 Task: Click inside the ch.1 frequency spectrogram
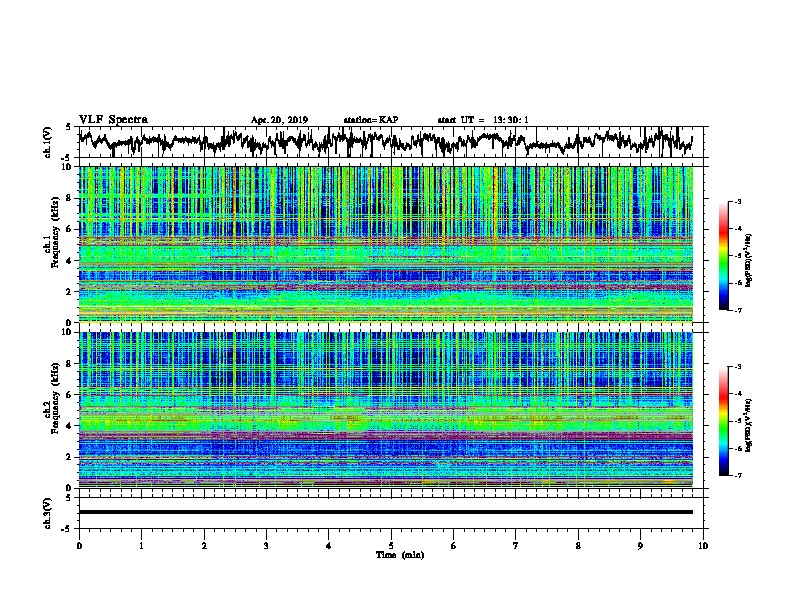pyautogui.click(x=385, y=244)
